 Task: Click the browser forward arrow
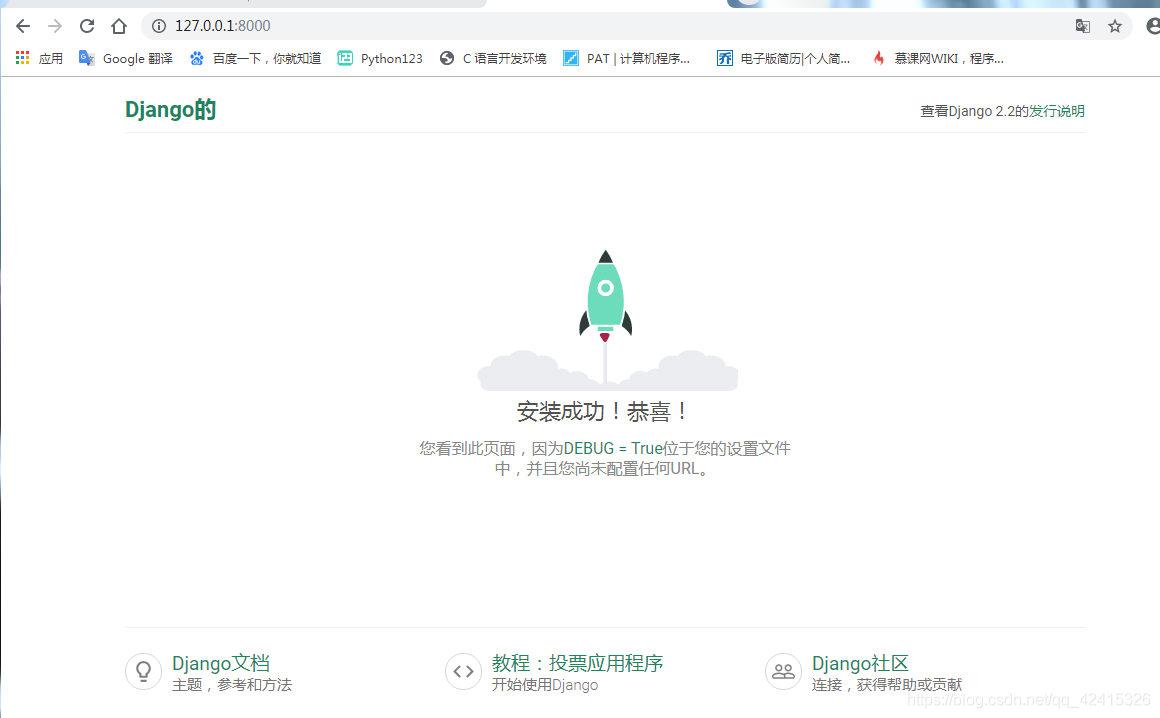point(55,27)
